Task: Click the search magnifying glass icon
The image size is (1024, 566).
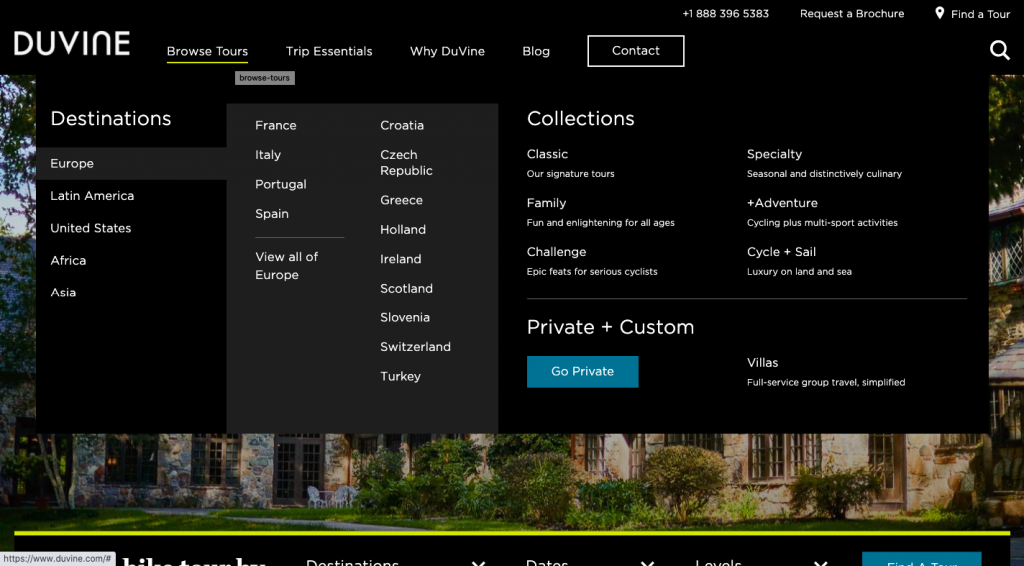Action: pos(999,50)
